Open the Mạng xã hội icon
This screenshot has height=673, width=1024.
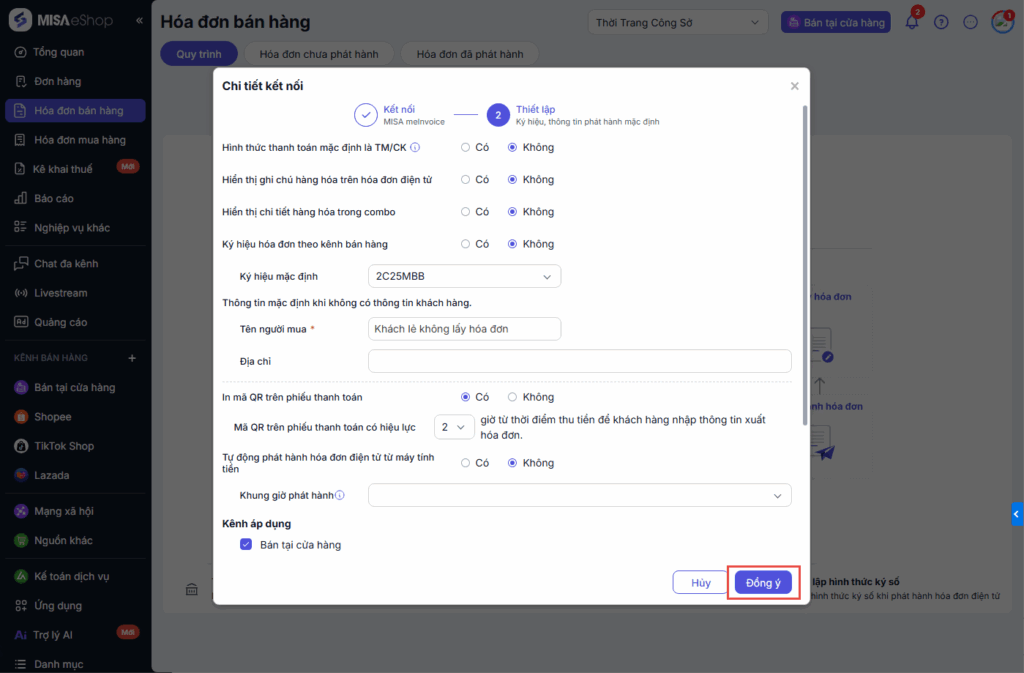[x=21, y=511]
